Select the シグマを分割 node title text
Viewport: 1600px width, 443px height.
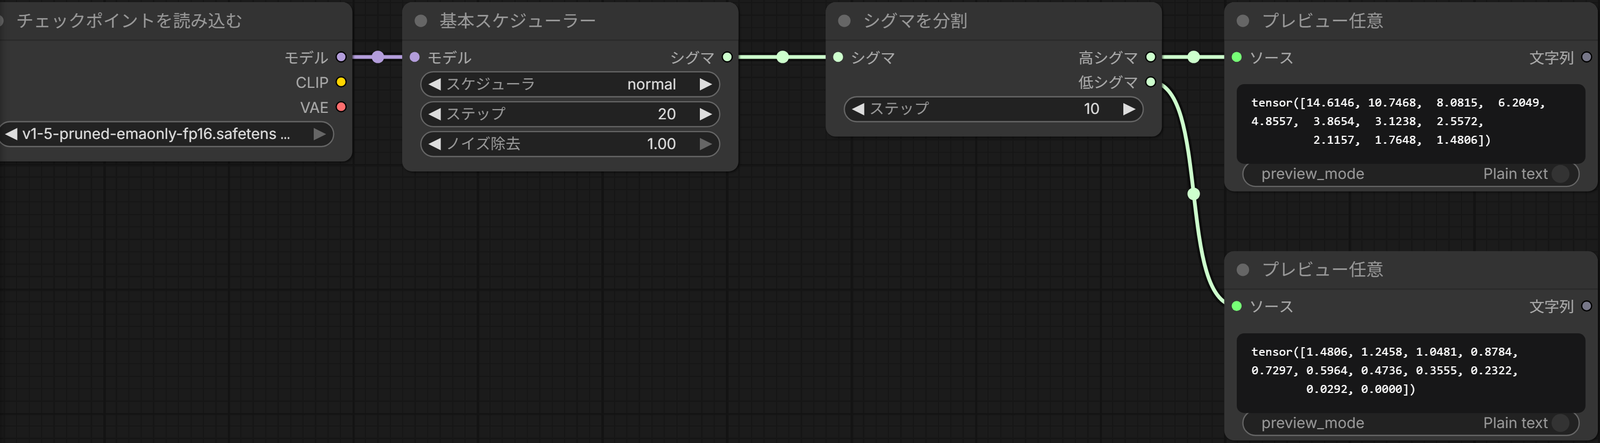pyautogui.click(x=916, y=21)
